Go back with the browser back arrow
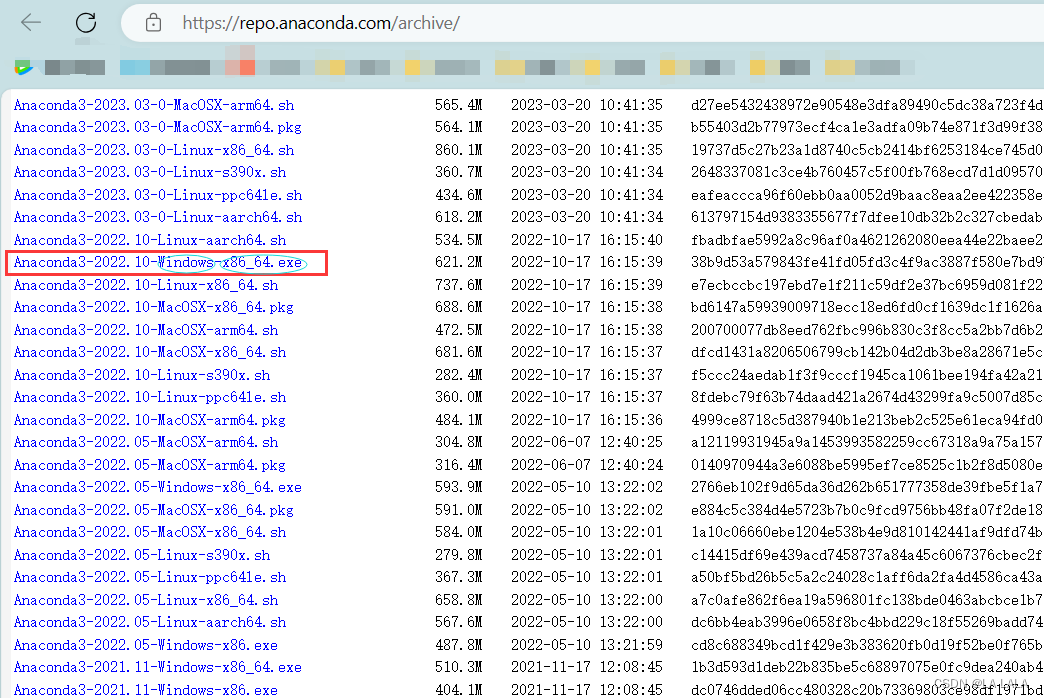The image size is (1044, 698). click(31, 23)
